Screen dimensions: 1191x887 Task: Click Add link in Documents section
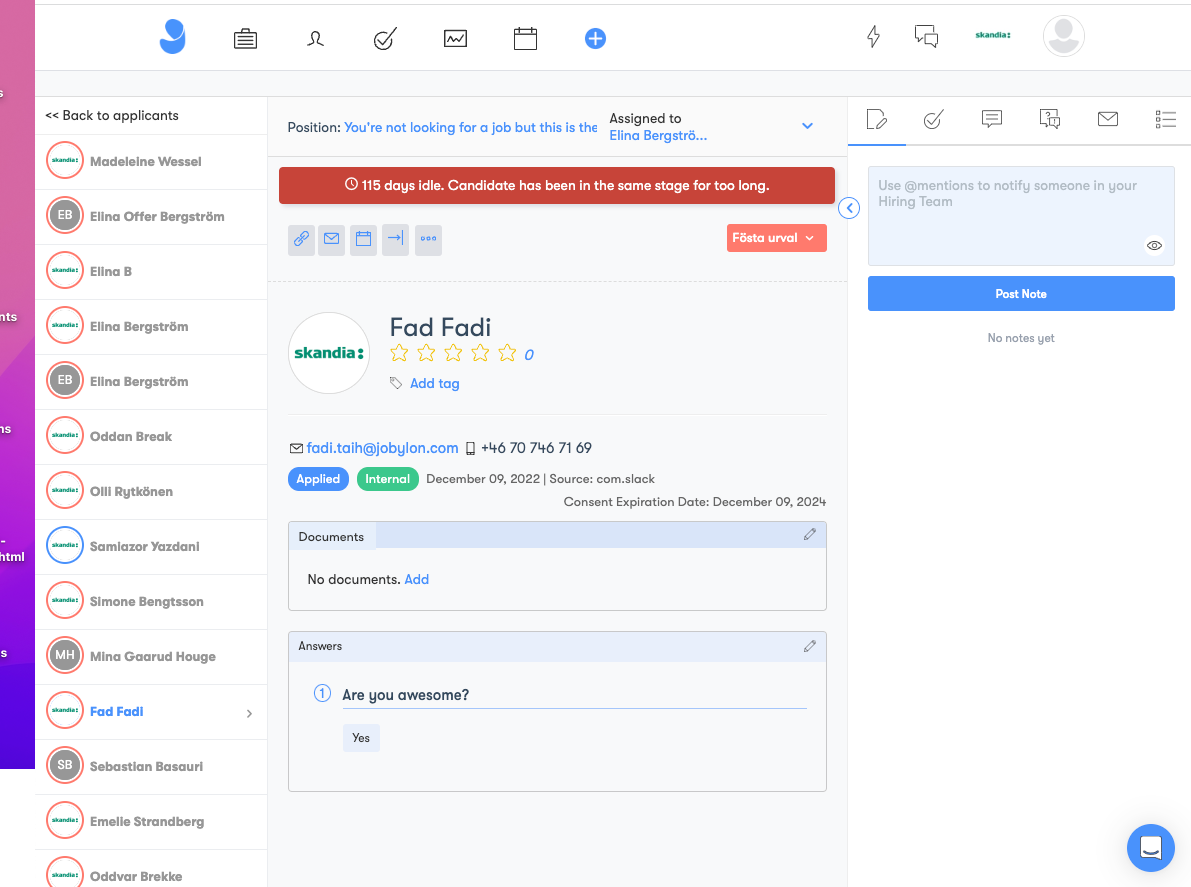[x=416, y=579]
